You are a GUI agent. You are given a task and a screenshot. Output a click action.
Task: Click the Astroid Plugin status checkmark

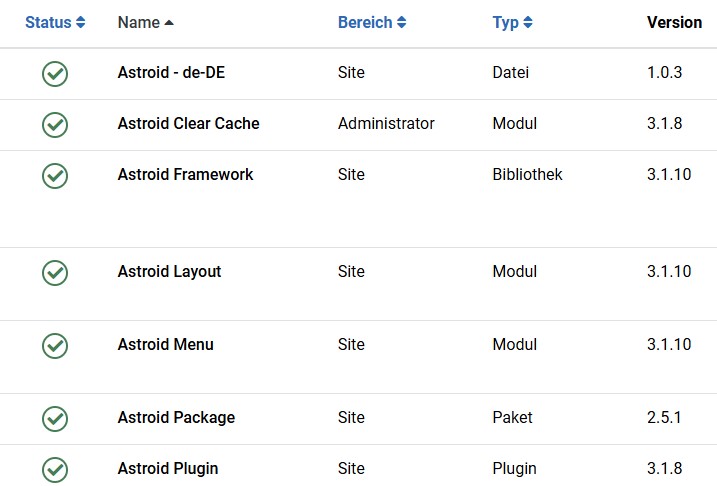[55, 470]
